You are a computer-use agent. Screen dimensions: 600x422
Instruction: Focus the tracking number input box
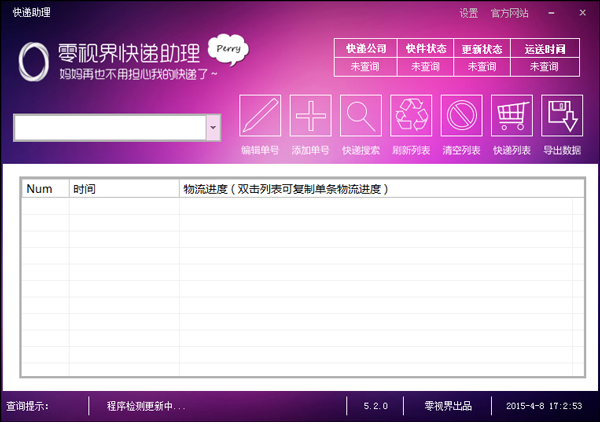(x=110, y=127)
